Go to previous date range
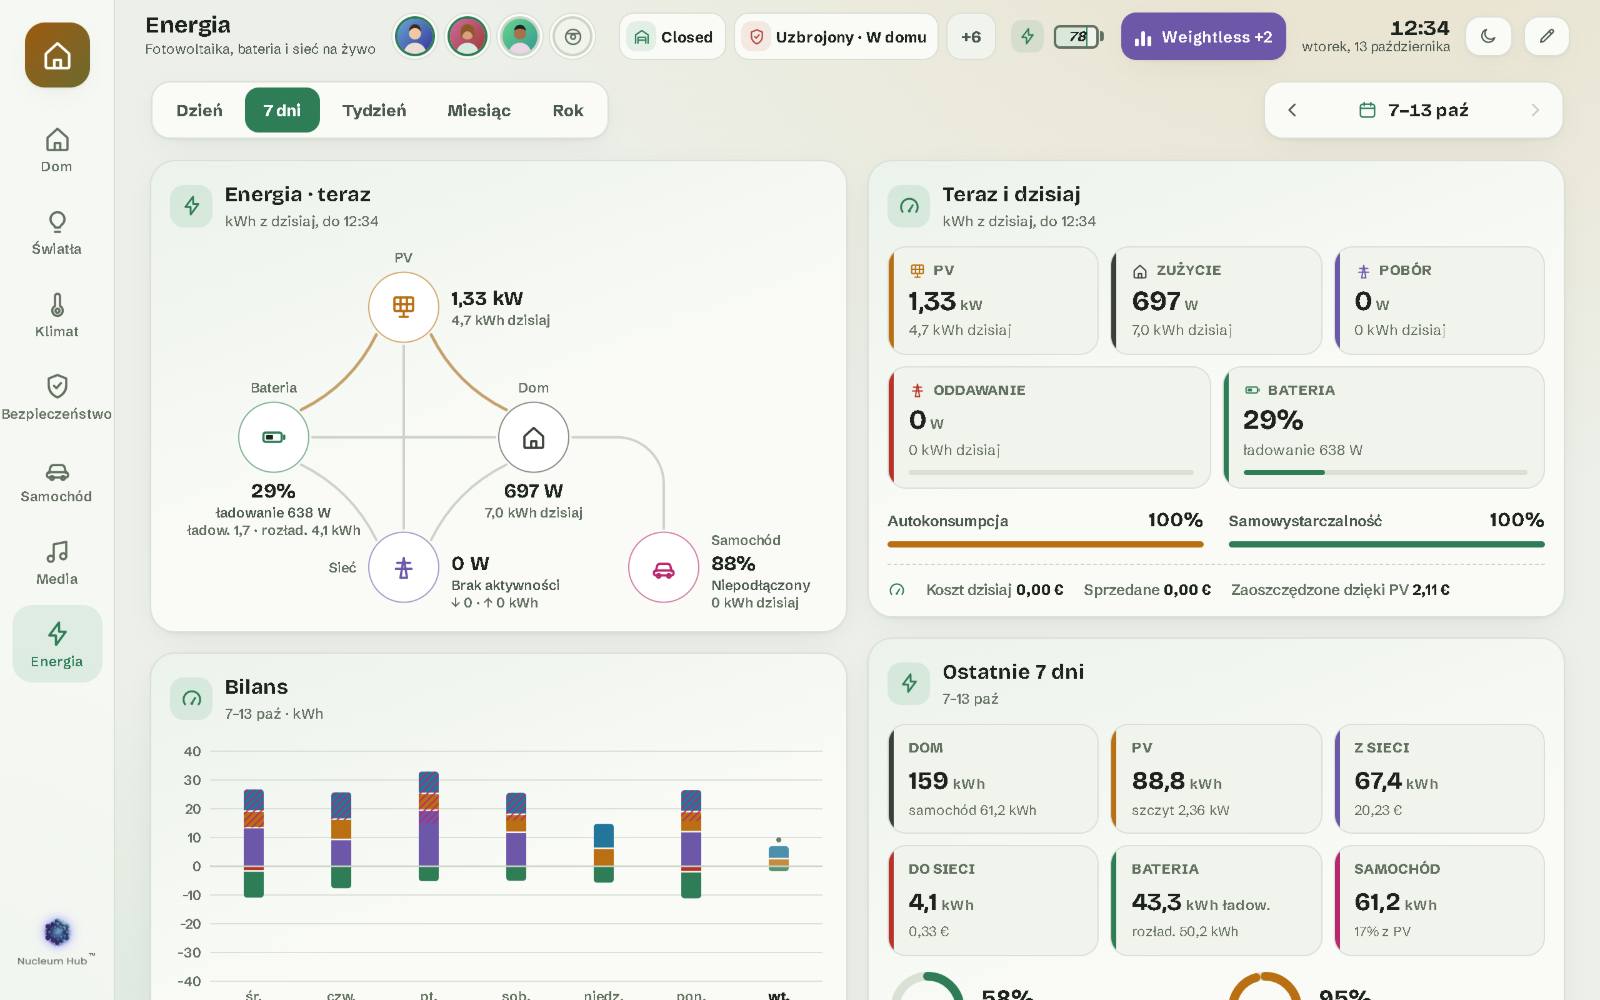This screenshot has width=1600, height=1000. (1292, 110)
